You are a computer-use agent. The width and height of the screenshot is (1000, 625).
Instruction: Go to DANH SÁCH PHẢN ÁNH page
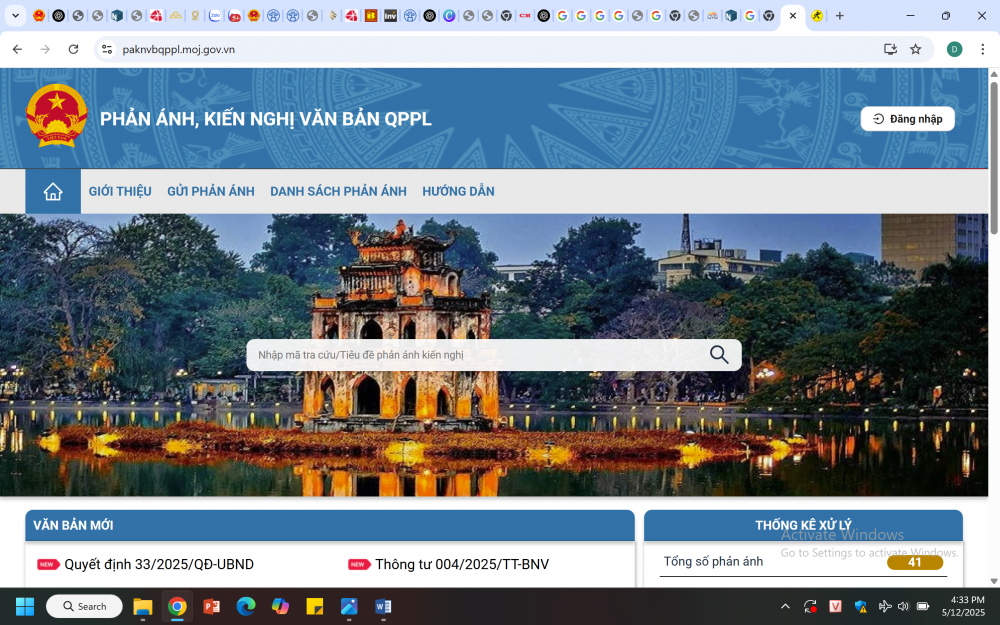click(x=338, y=192)
